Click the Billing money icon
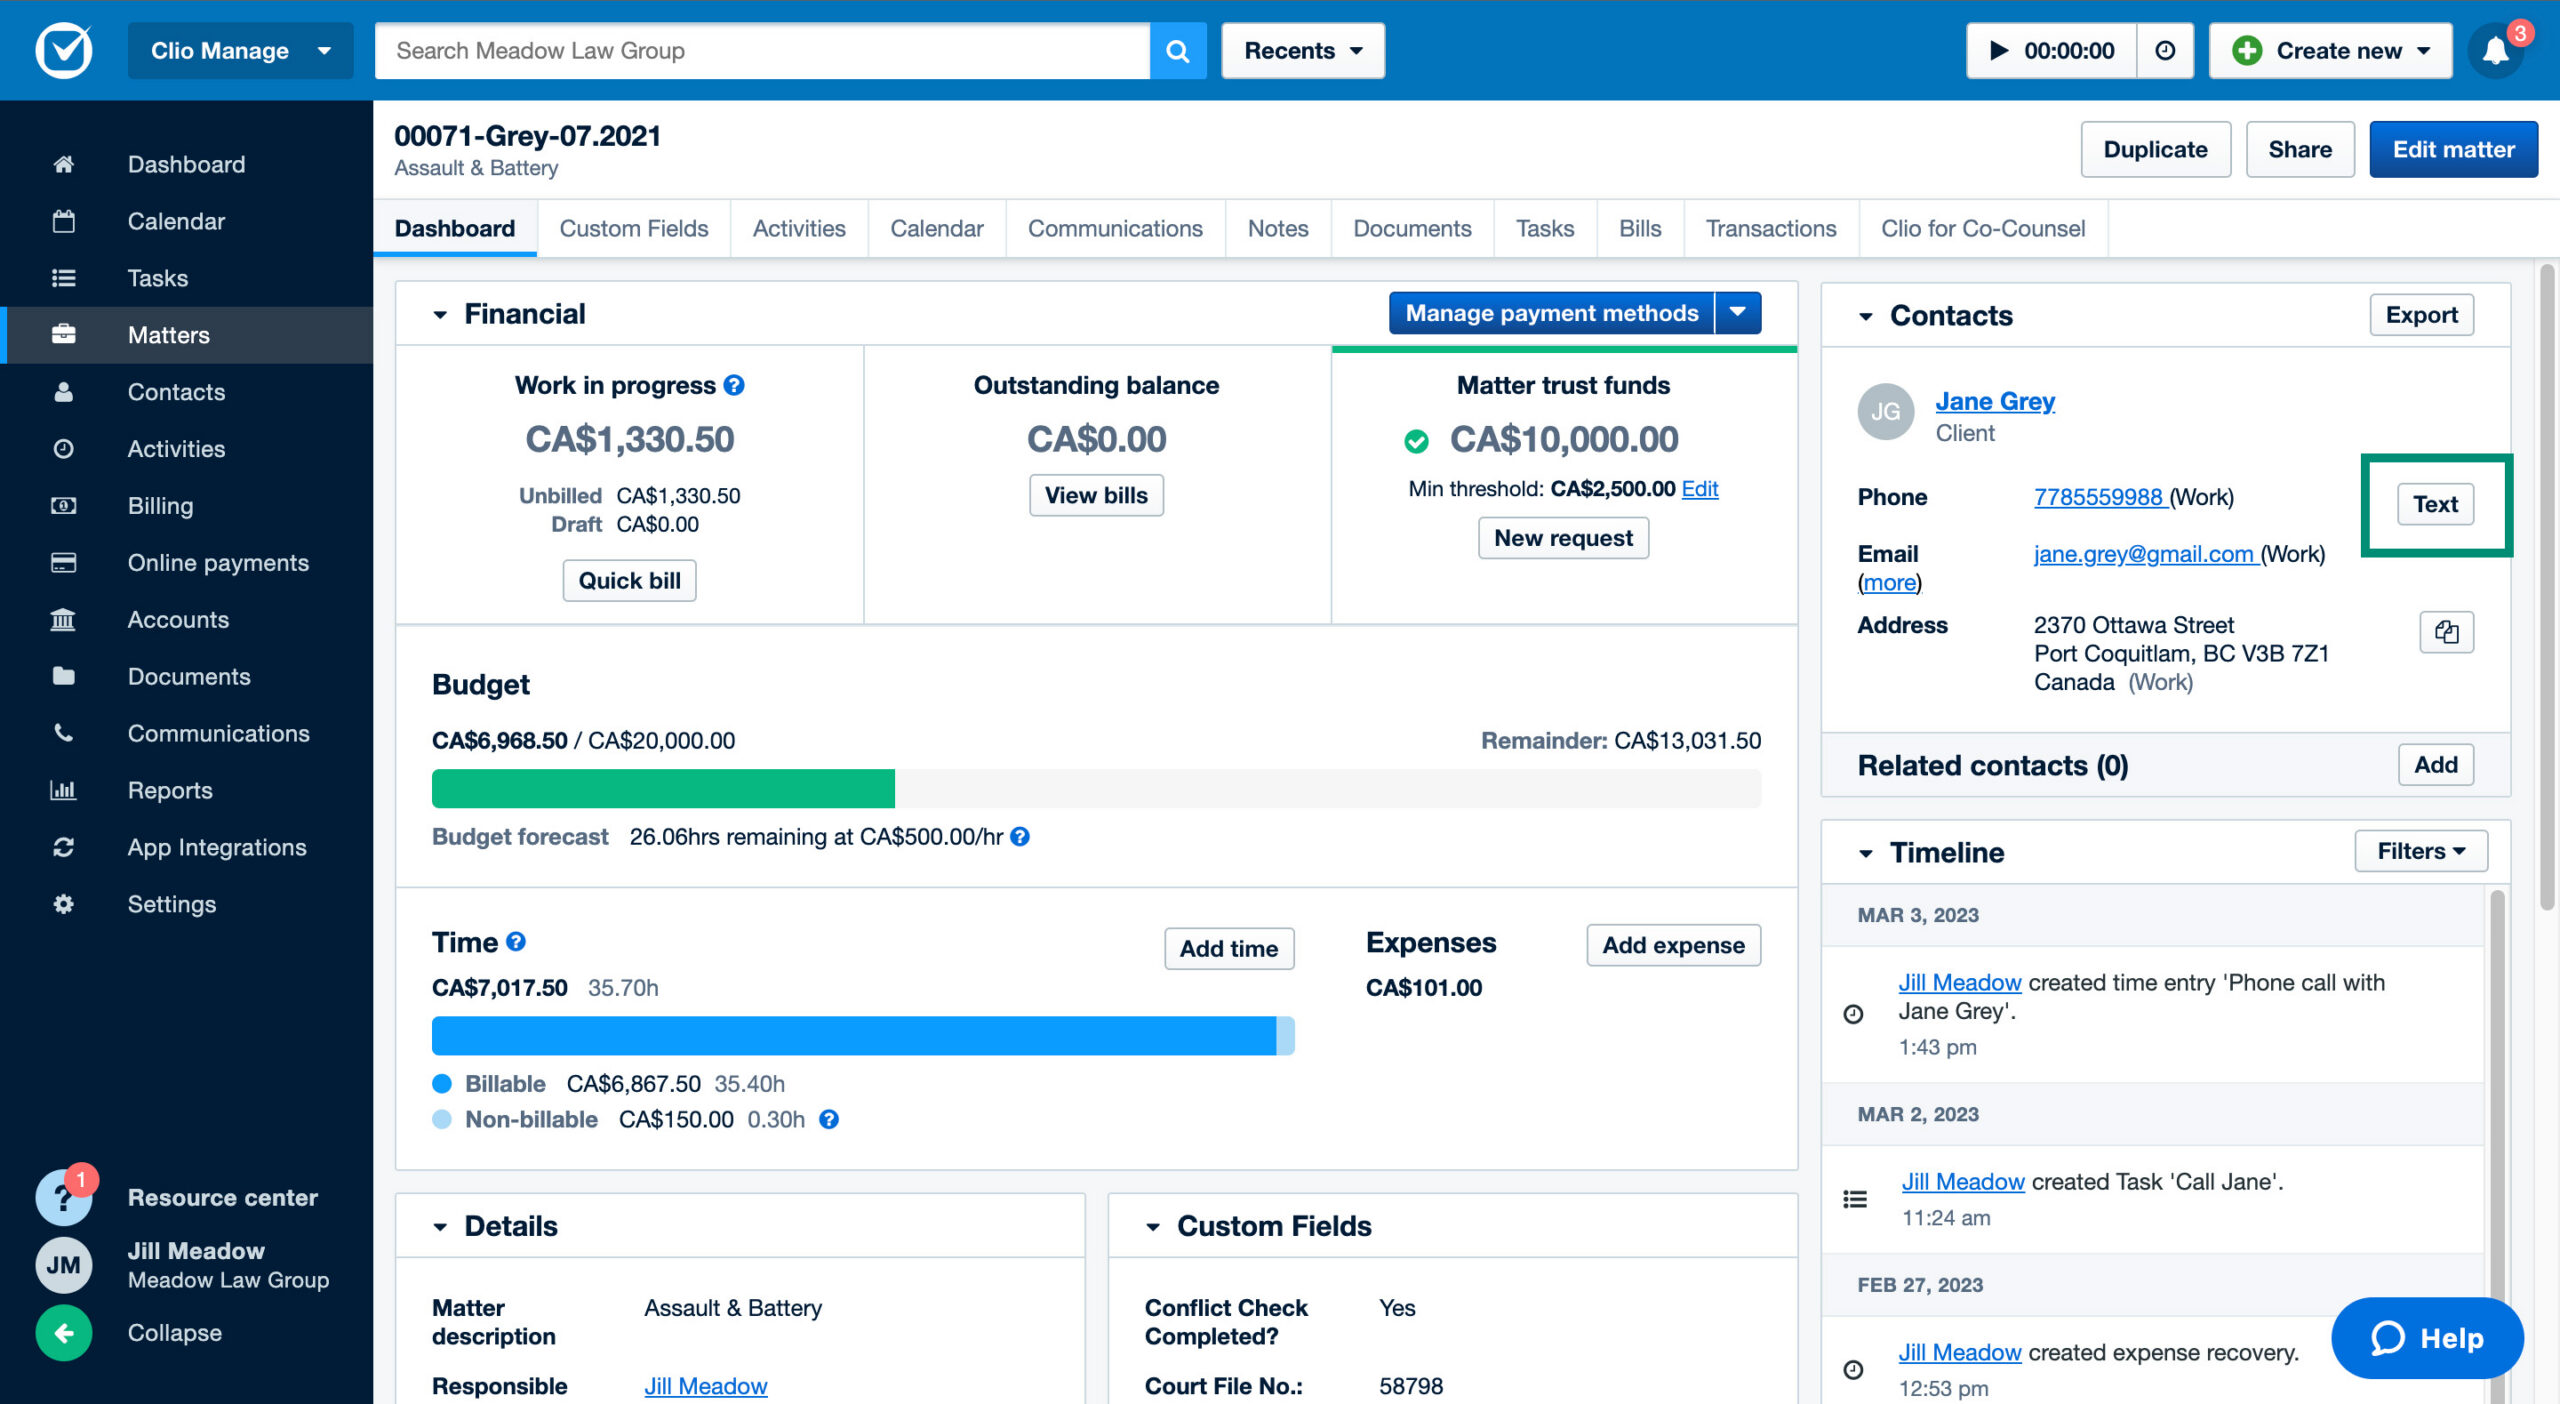This screenshot has width=2560, height=1404. pyautogui.click(x=63, y=505)
